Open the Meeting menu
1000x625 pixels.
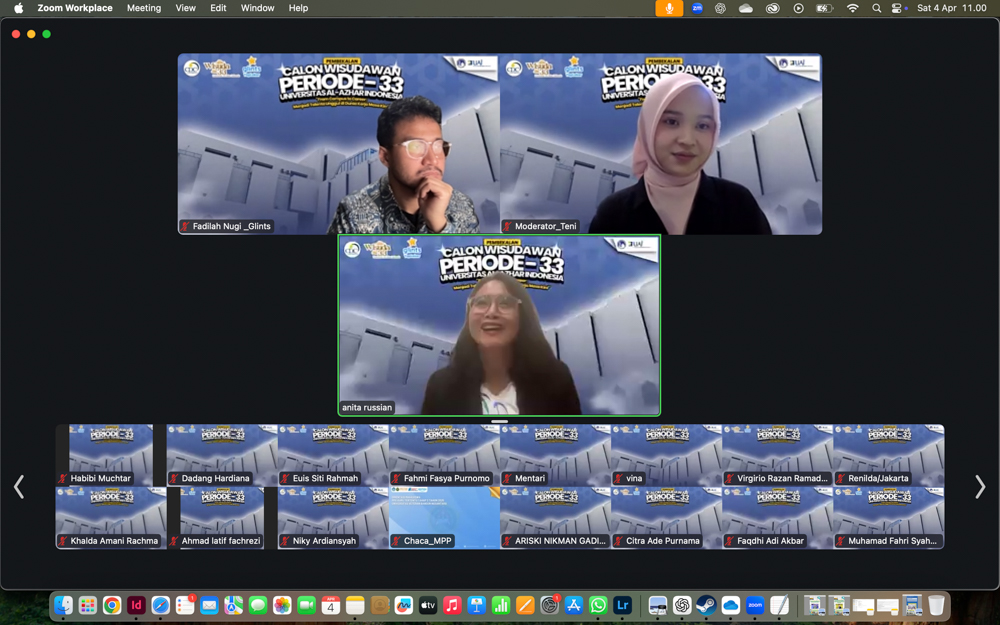point(143,8)
